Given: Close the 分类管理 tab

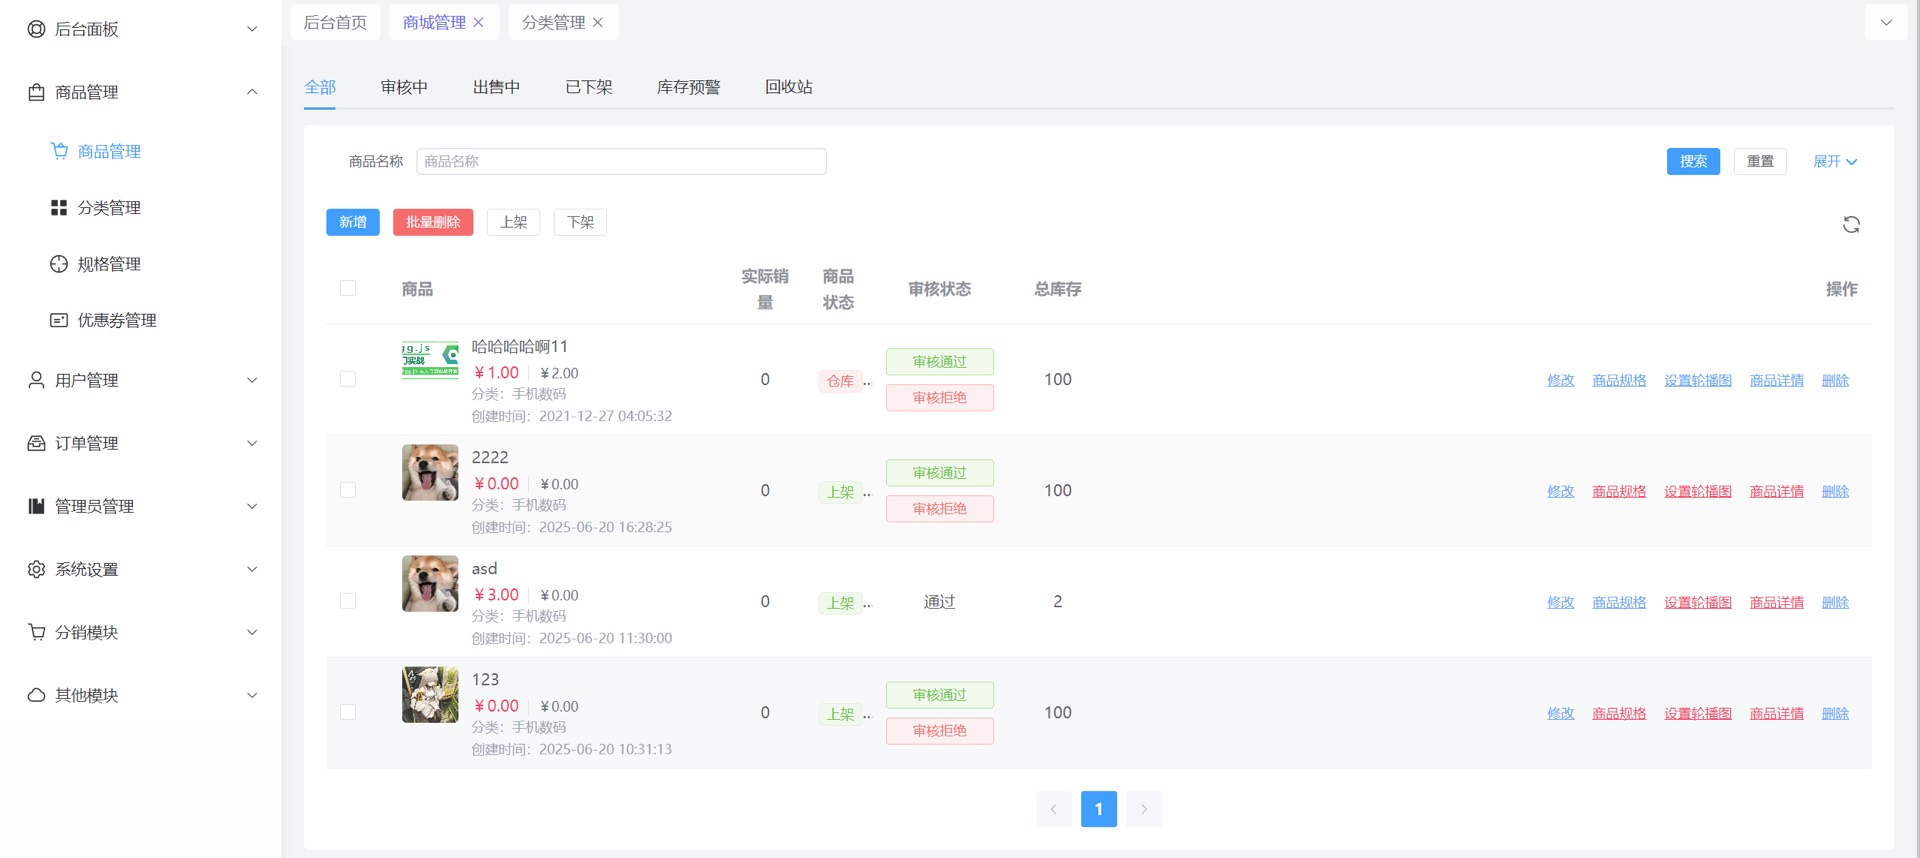Looking at the screenshot, I should pyautogui.click(x=598, y=22).
